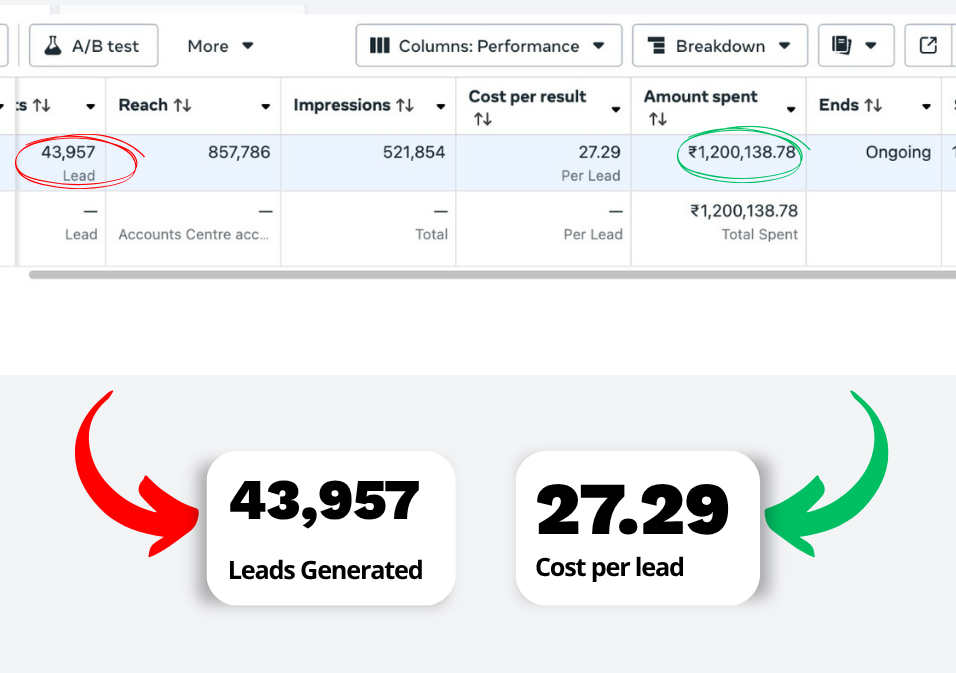This screenshot has height=673, width=956.
Task: Sort by Cost per result arrows
Action: pyautogui.click(x=483, y=119)
